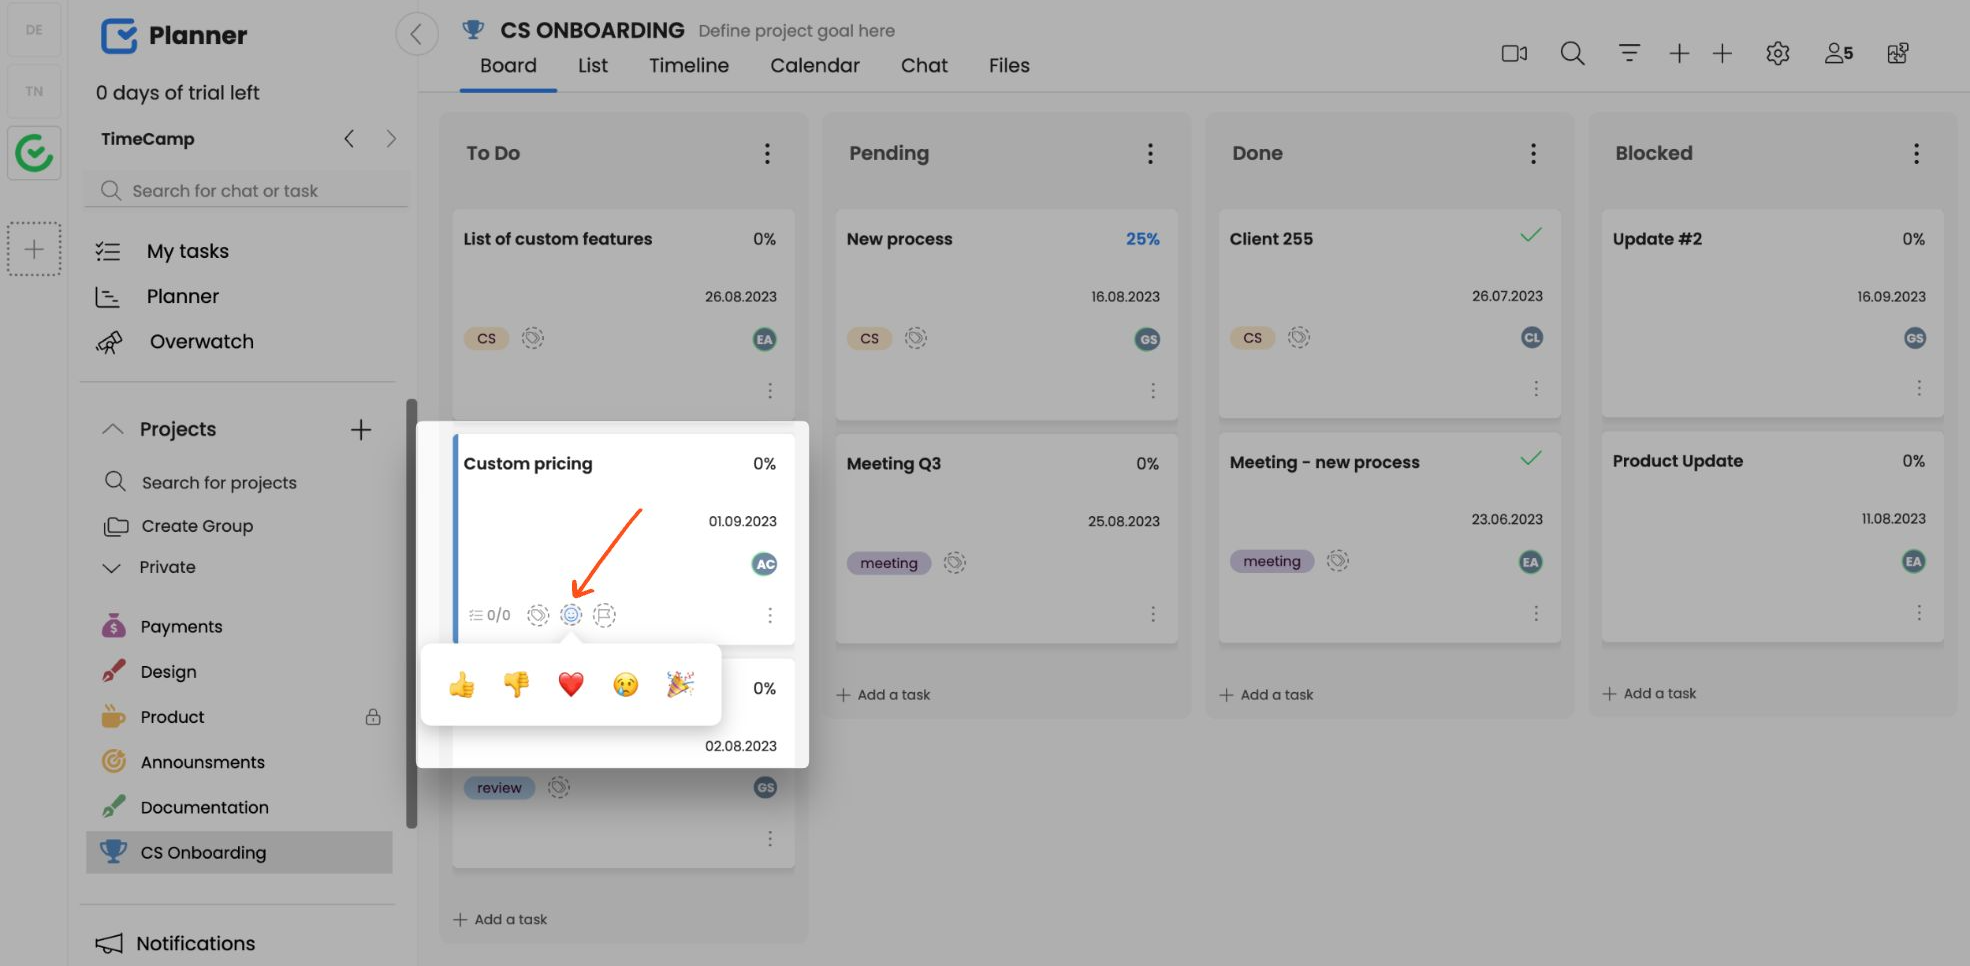Open the Documentation project
The width and height of the screenshot is (1970, 966).
click(204, 807)
